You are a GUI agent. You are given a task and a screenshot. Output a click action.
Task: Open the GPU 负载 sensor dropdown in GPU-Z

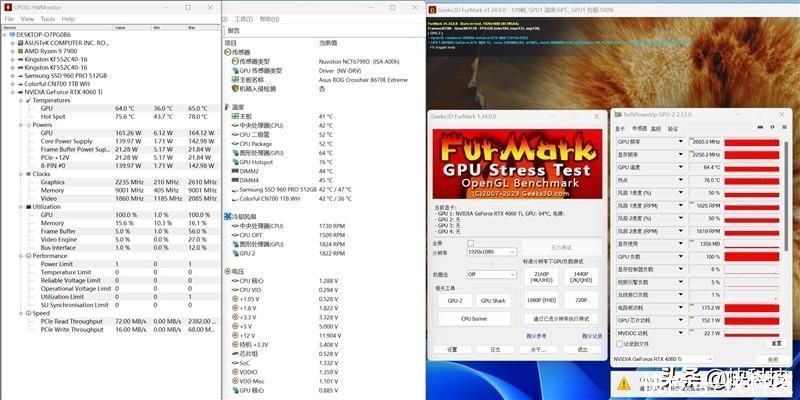pyautogui.click(x=680, y=257)
